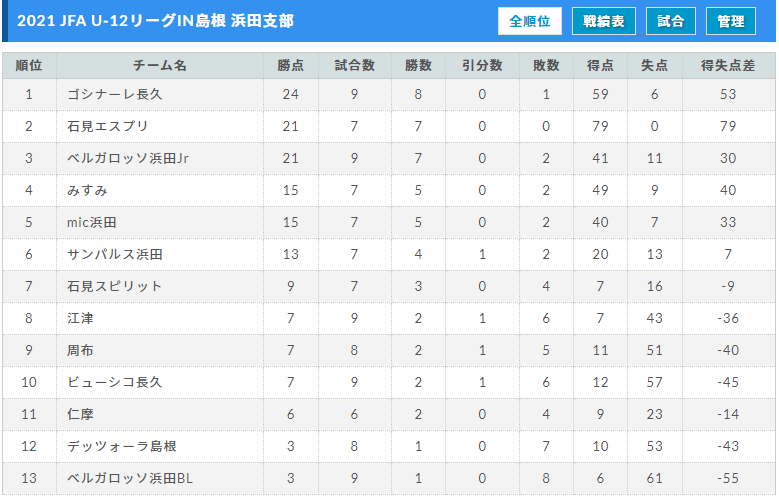Switch to the 戦績表 tab
This screenshot has width=779, height=499.
click(604, 21)
